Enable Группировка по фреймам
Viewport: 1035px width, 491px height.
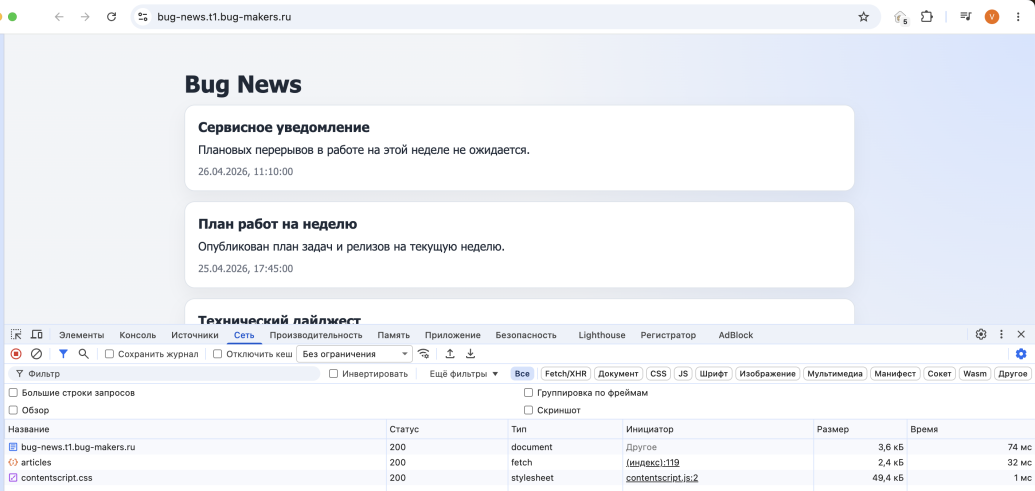(x=528, y=393)
